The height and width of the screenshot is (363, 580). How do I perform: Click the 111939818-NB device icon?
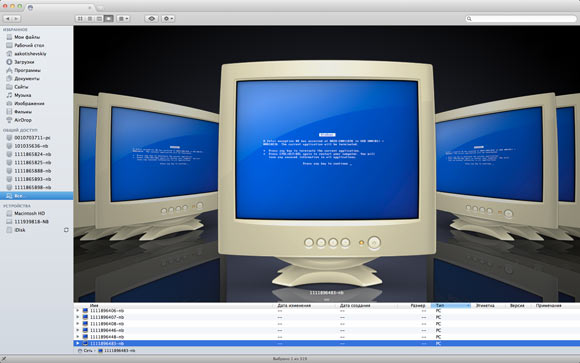tap(9, 222)
